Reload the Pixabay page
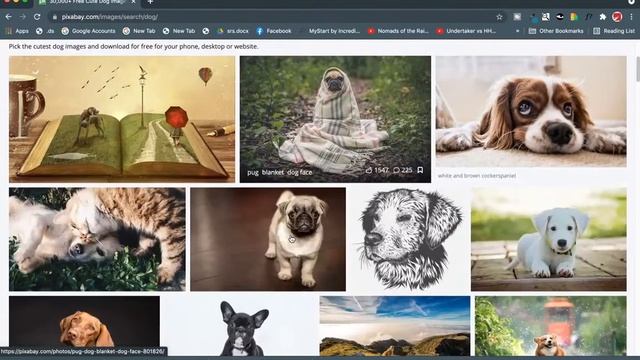The width and height of the screenshot is (640, 360). point(37,17)
